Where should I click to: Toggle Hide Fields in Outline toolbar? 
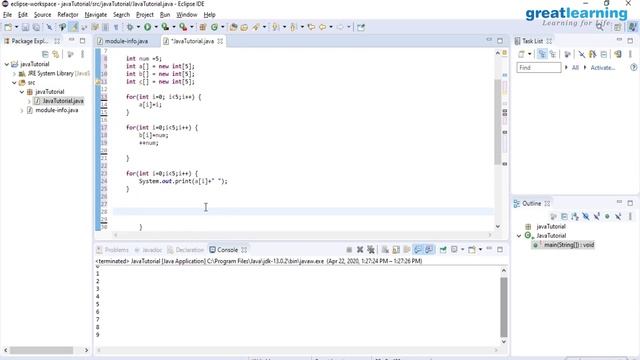click(586, 217)
